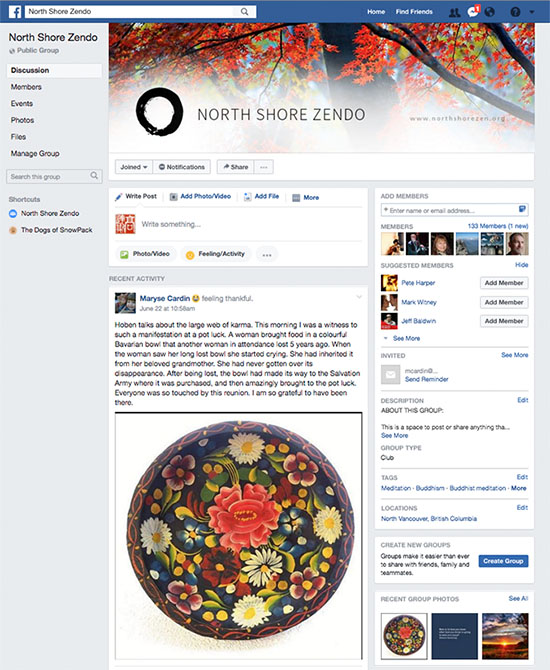Add Pete Harper with Add Member button

(x=504, y=283)
